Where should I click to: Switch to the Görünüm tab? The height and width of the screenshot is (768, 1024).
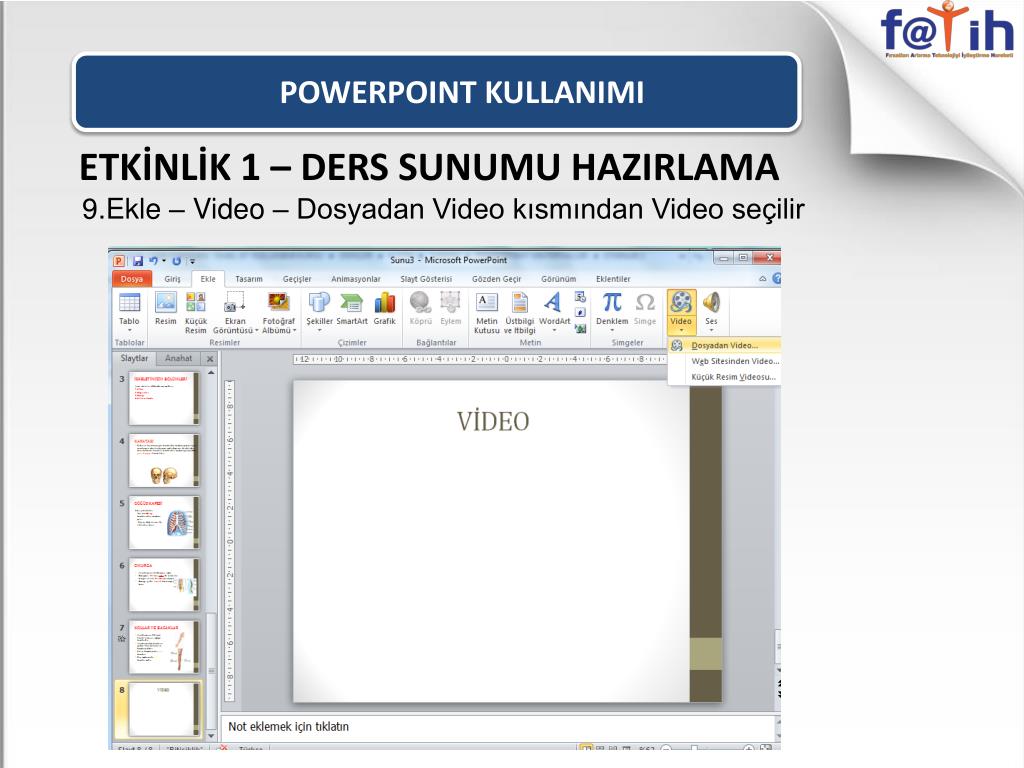coord(558,279)
